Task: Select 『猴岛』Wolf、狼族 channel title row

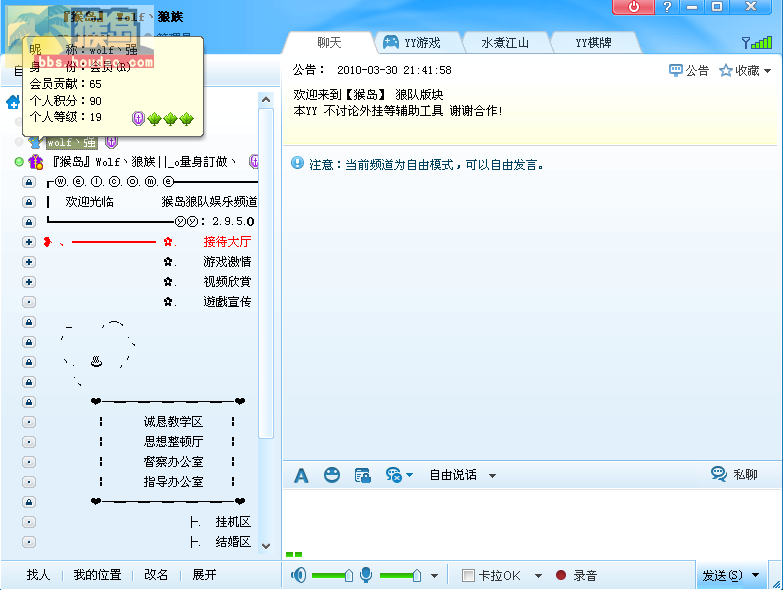Action: 144,162
